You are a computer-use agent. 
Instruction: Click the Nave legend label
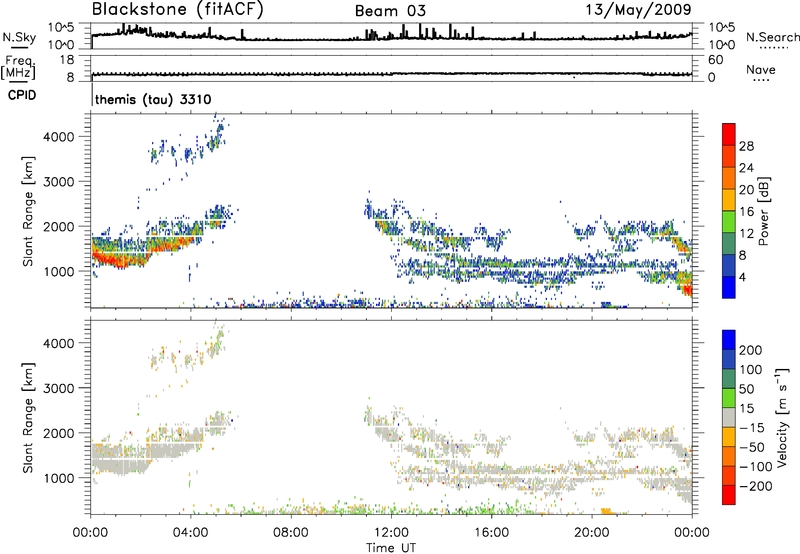761,69
